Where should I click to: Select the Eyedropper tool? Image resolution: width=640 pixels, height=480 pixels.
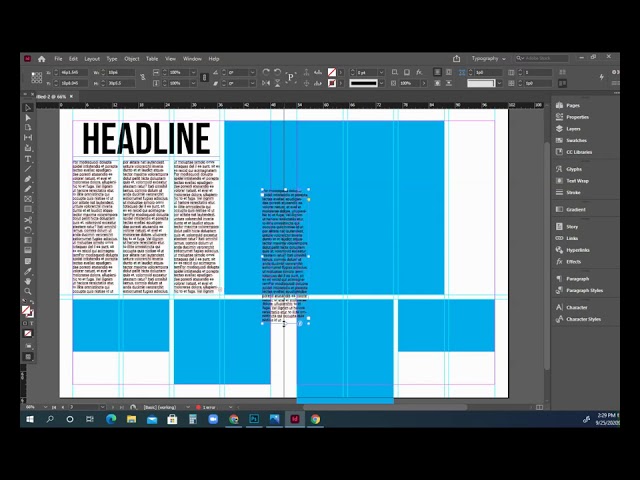click(x=28, y=271)
